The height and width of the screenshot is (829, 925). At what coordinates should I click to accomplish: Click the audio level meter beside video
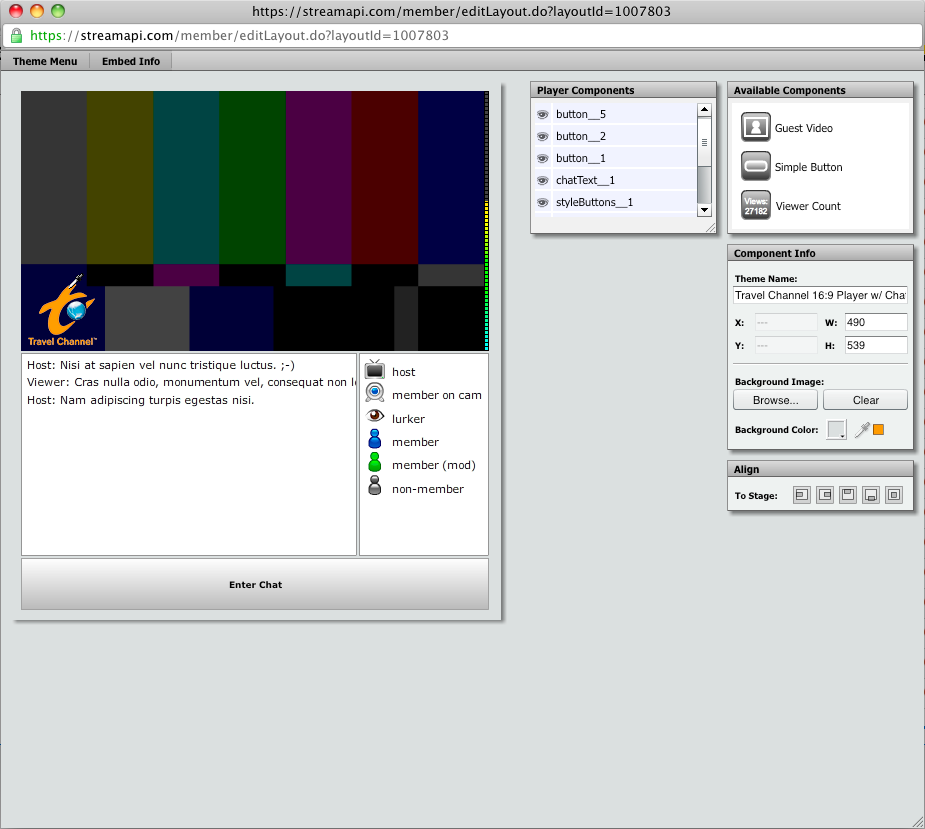(486, 221)
